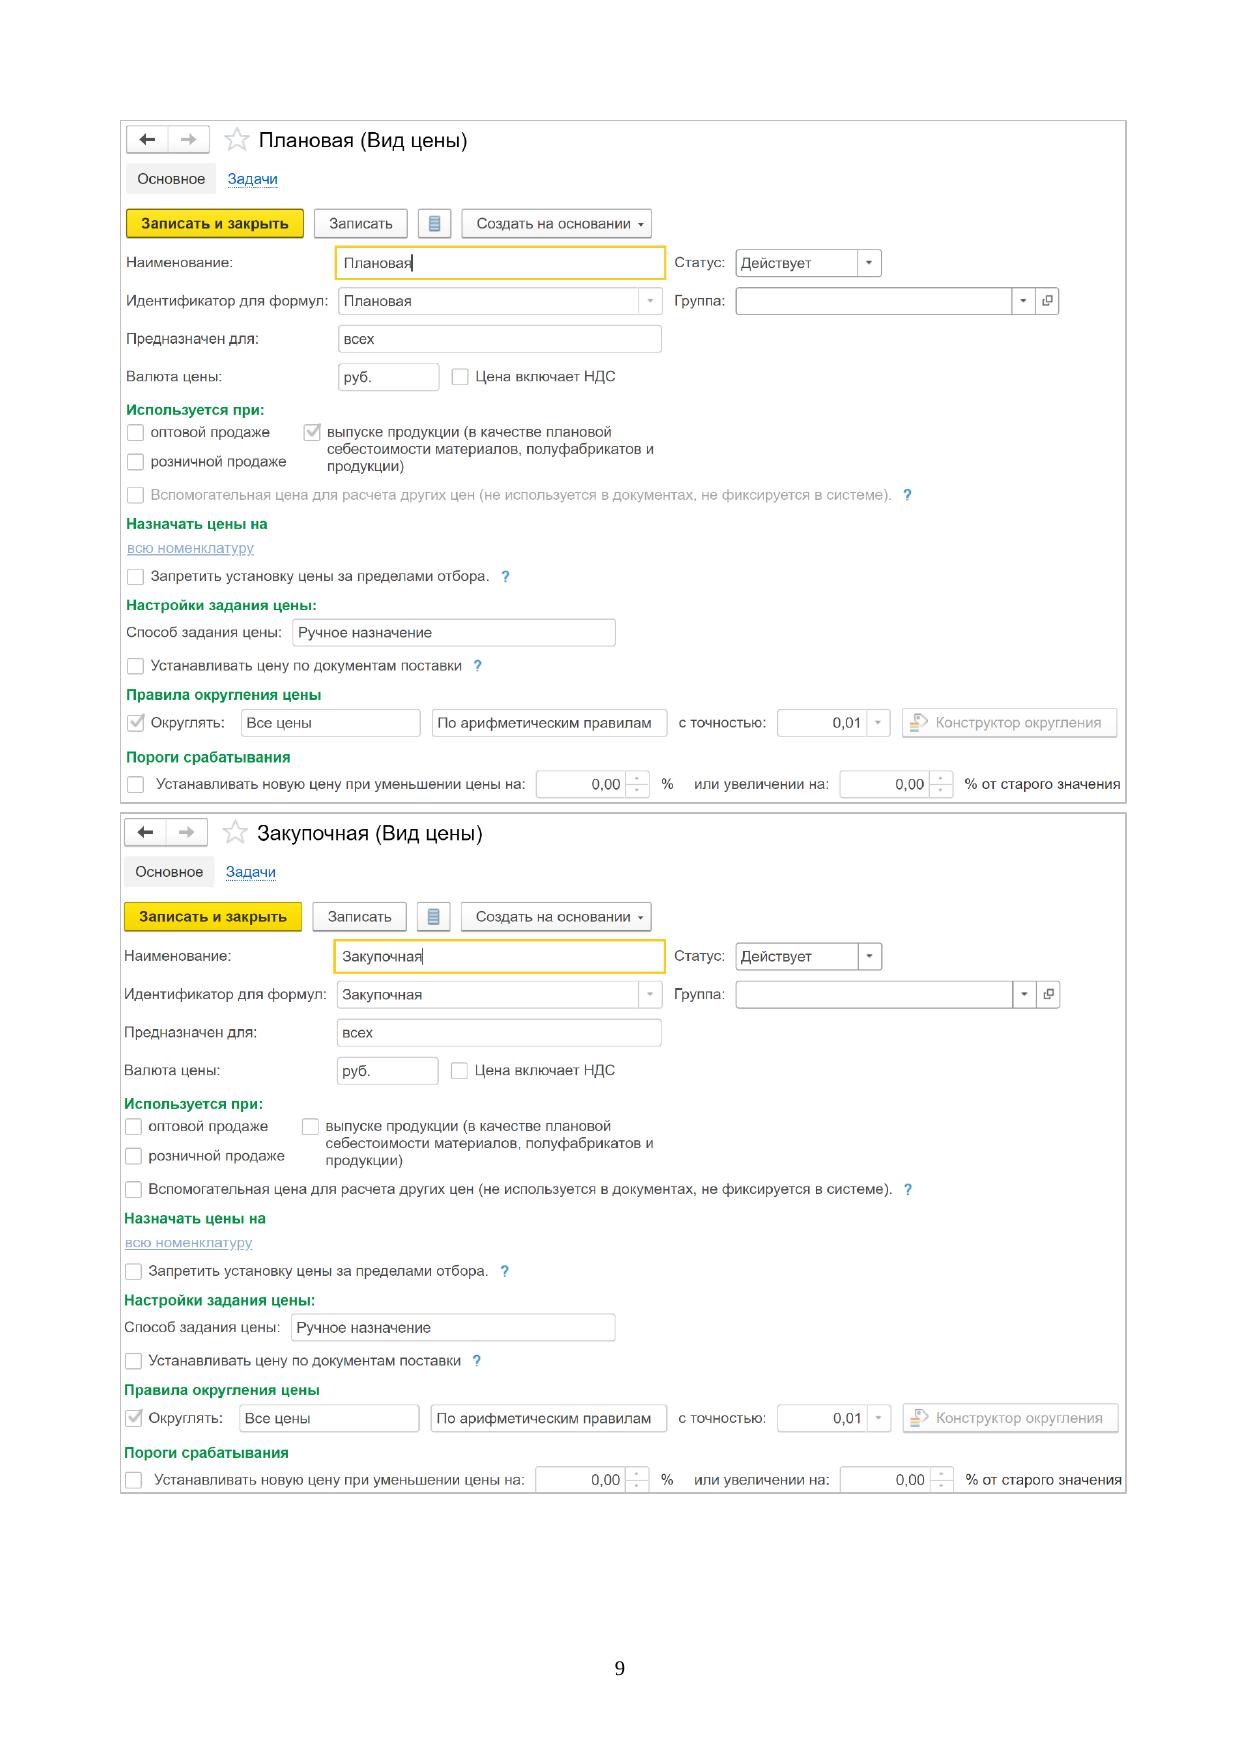The image size is (1241, 1754).
Task: Show help for Запретить установку in Плановая
Action: pos(505,577)
